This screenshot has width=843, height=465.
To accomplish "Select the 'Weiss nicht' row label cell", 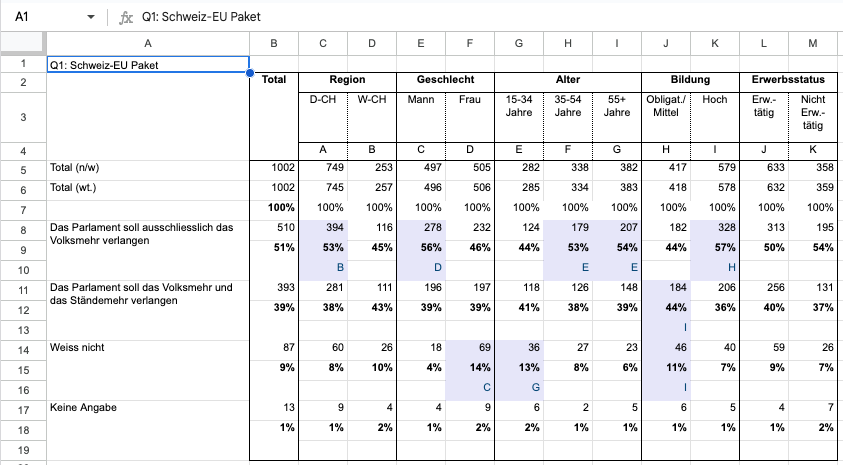I will point(148,348).
